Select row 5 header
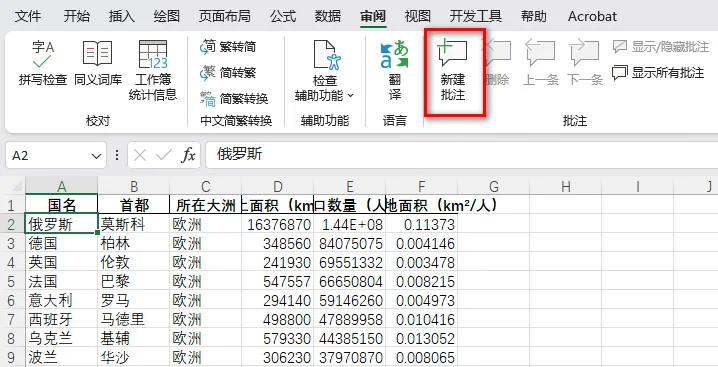718x367 pixels. [x=11, y=281]
